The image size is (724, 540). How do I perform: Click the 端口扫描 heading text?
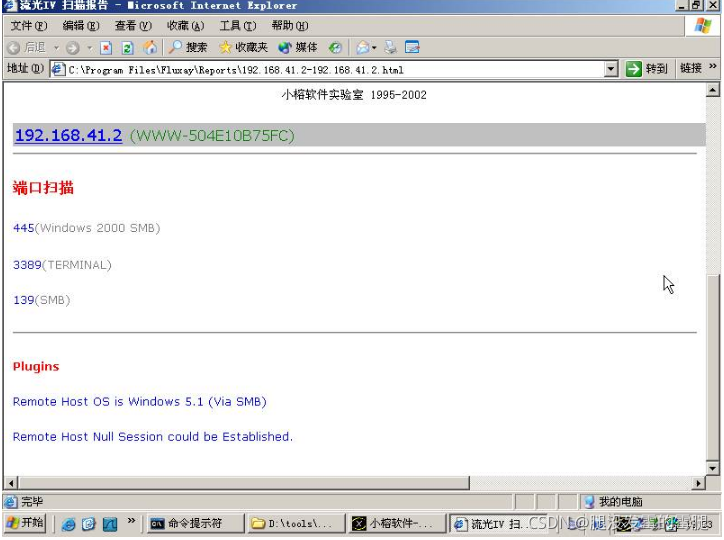(x=43, y=188)
